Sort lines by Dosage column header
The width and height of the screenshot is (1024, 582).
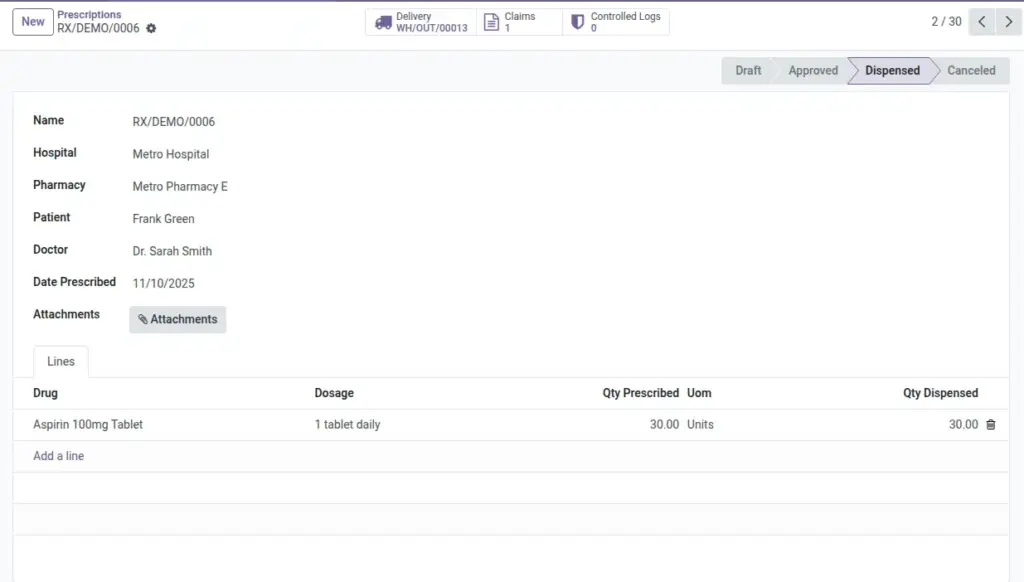tap(334, 393)
